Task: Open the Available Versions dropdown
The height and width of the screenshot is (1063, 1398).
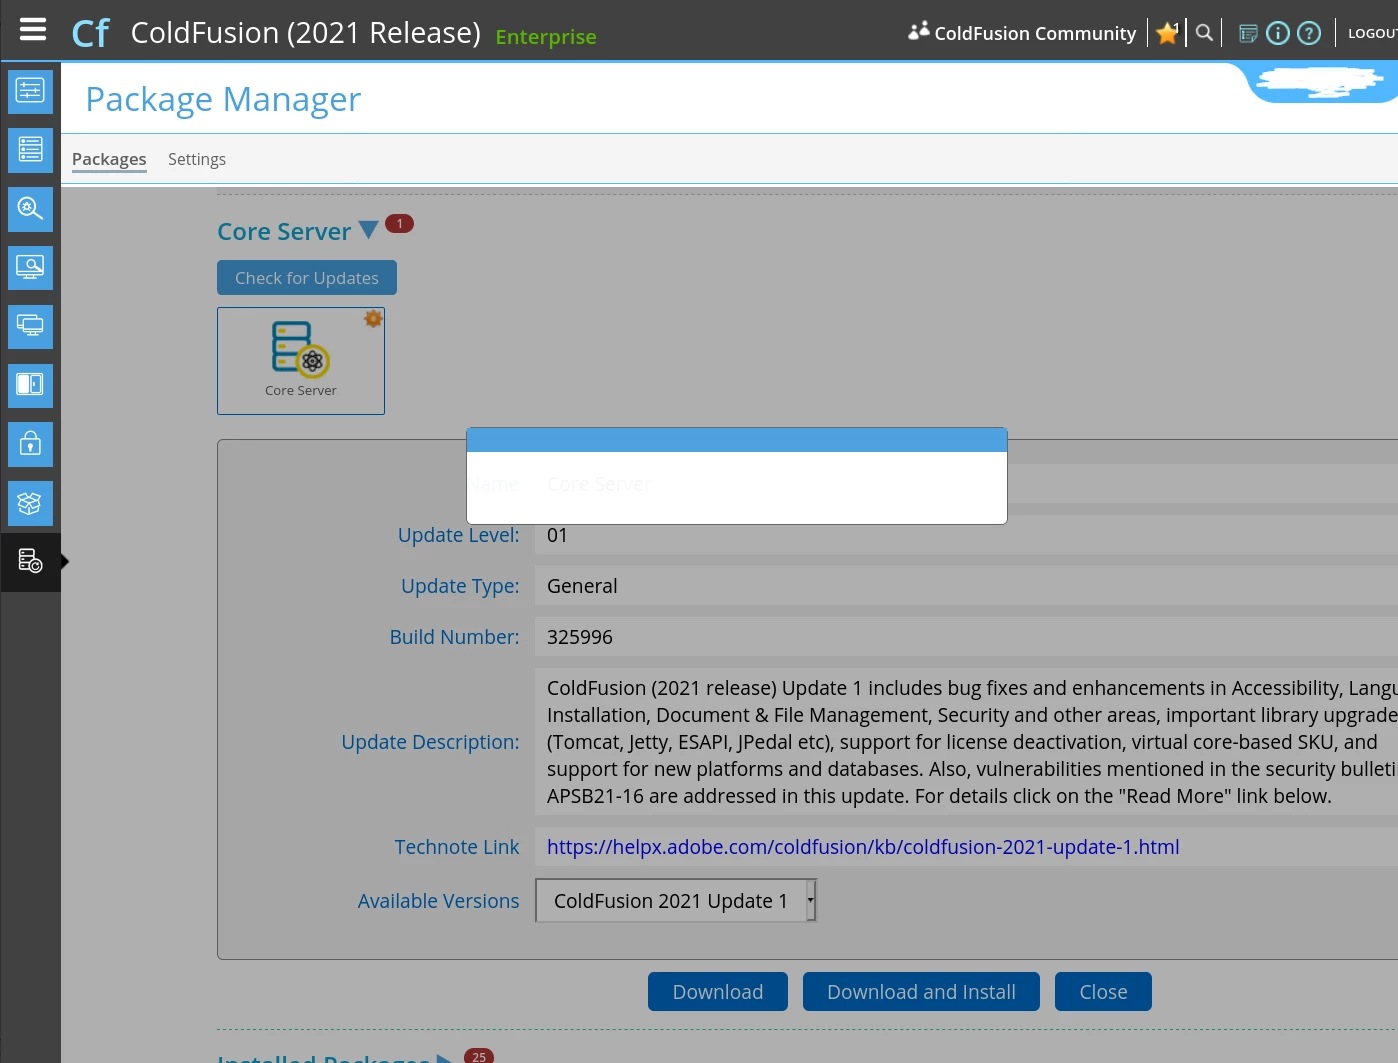Action: point(676,901)
